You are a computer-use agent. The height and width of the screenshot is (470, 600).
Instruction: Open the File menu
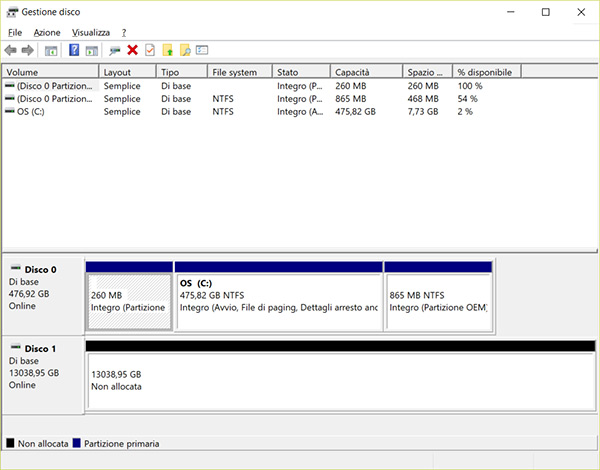[x=15, y=33]
